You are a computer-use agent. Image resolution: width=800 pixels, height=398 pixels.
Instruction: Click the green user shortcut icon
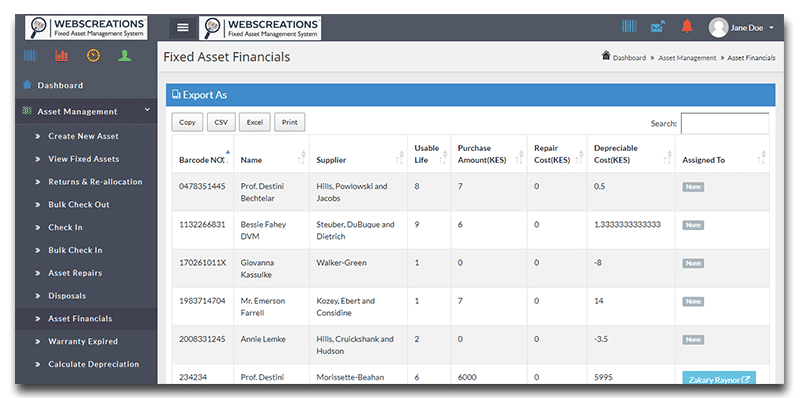click(124, 56)
